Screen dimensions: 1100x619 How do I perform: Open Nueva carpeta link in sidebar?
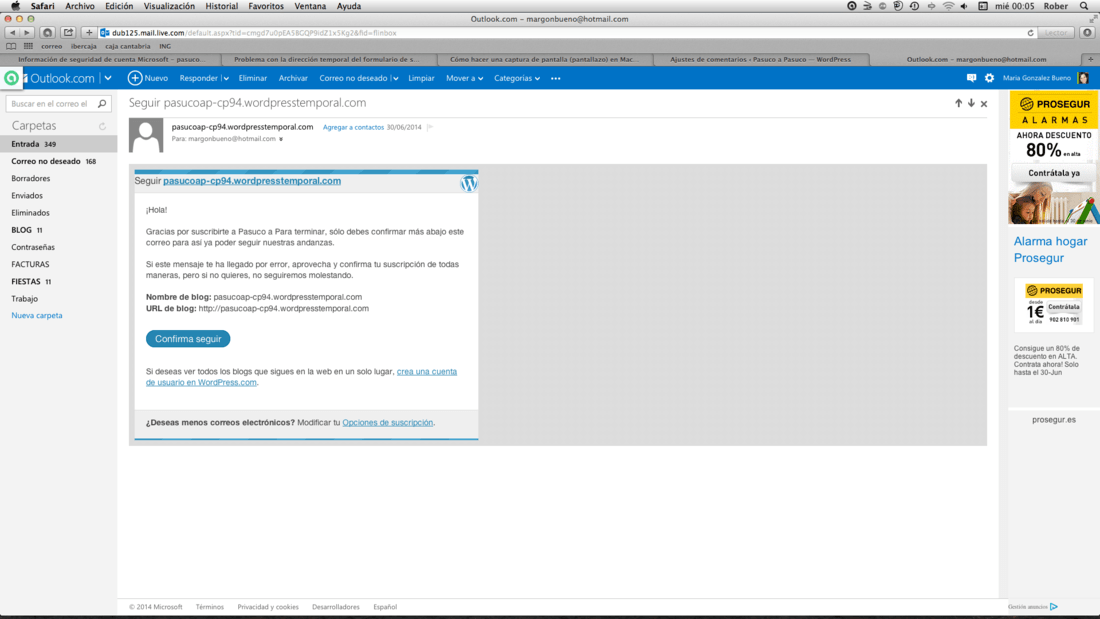36,316
